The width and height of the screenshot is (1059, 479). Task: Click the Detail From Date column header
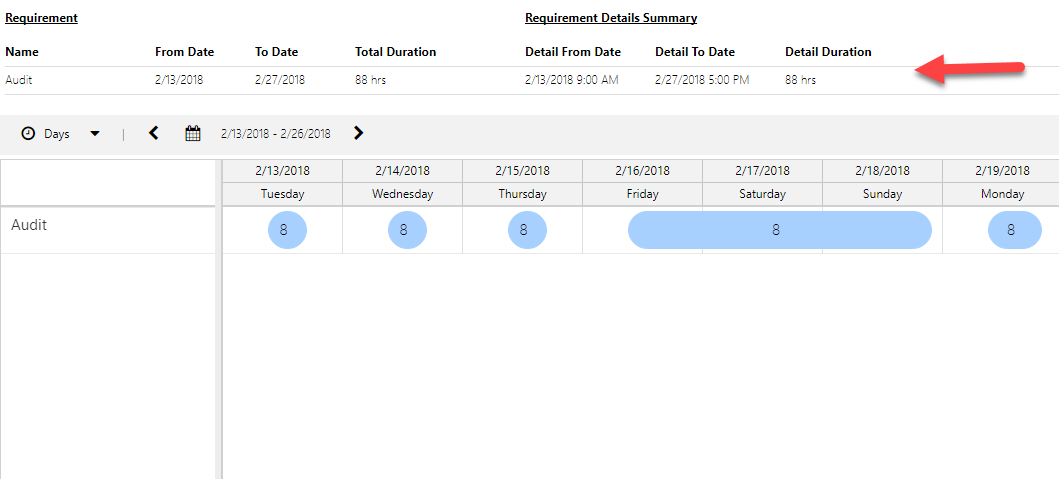pyautogui.click(x=572, y=52)
